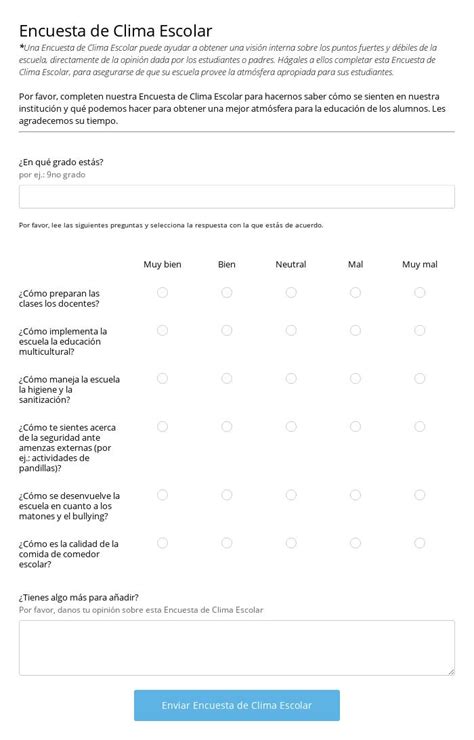Select 'Neutral' for multicultural education question
Screen dimensions: 474x740
(x=291, y=330)
